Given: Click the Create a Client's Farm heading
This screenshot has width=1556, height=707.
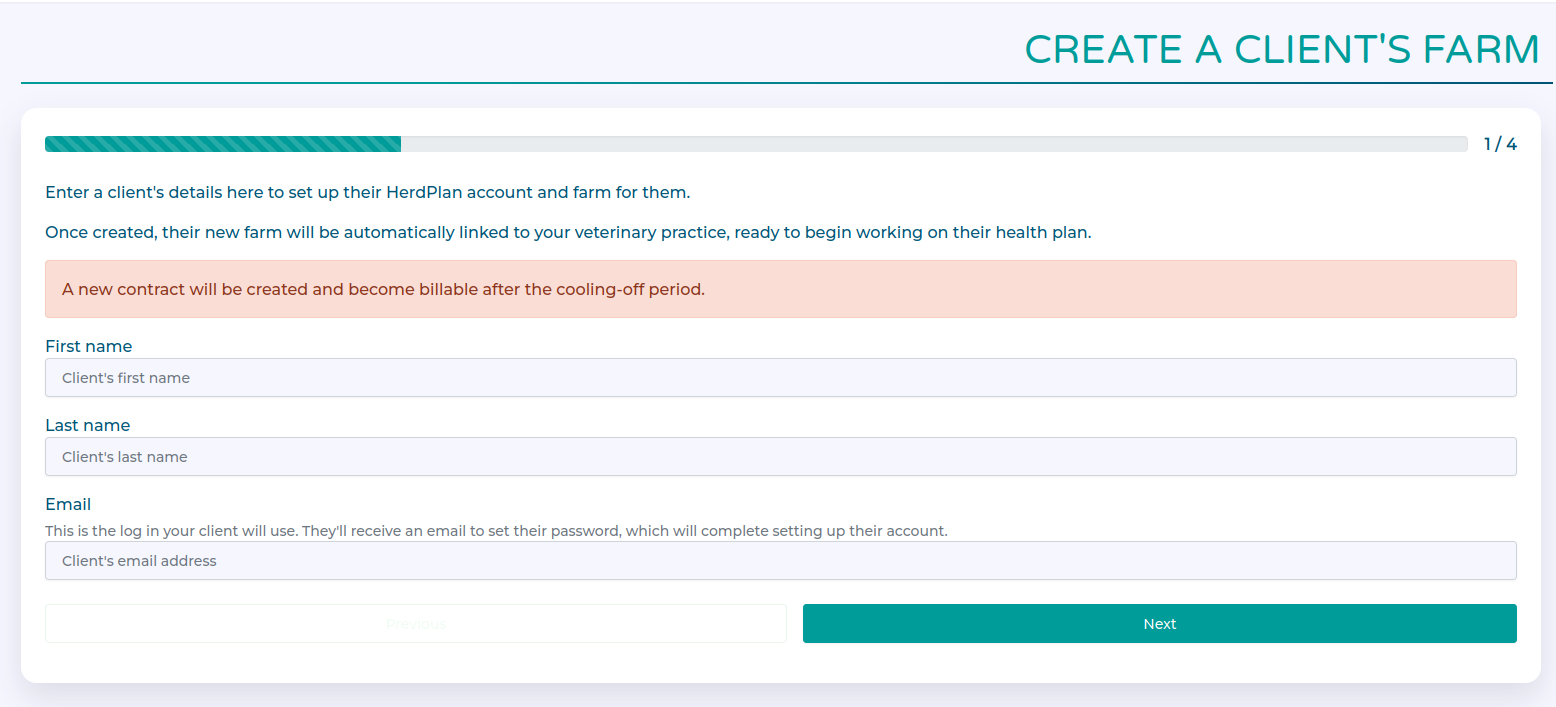Looking at the screenshot, I should [1281, 50].
